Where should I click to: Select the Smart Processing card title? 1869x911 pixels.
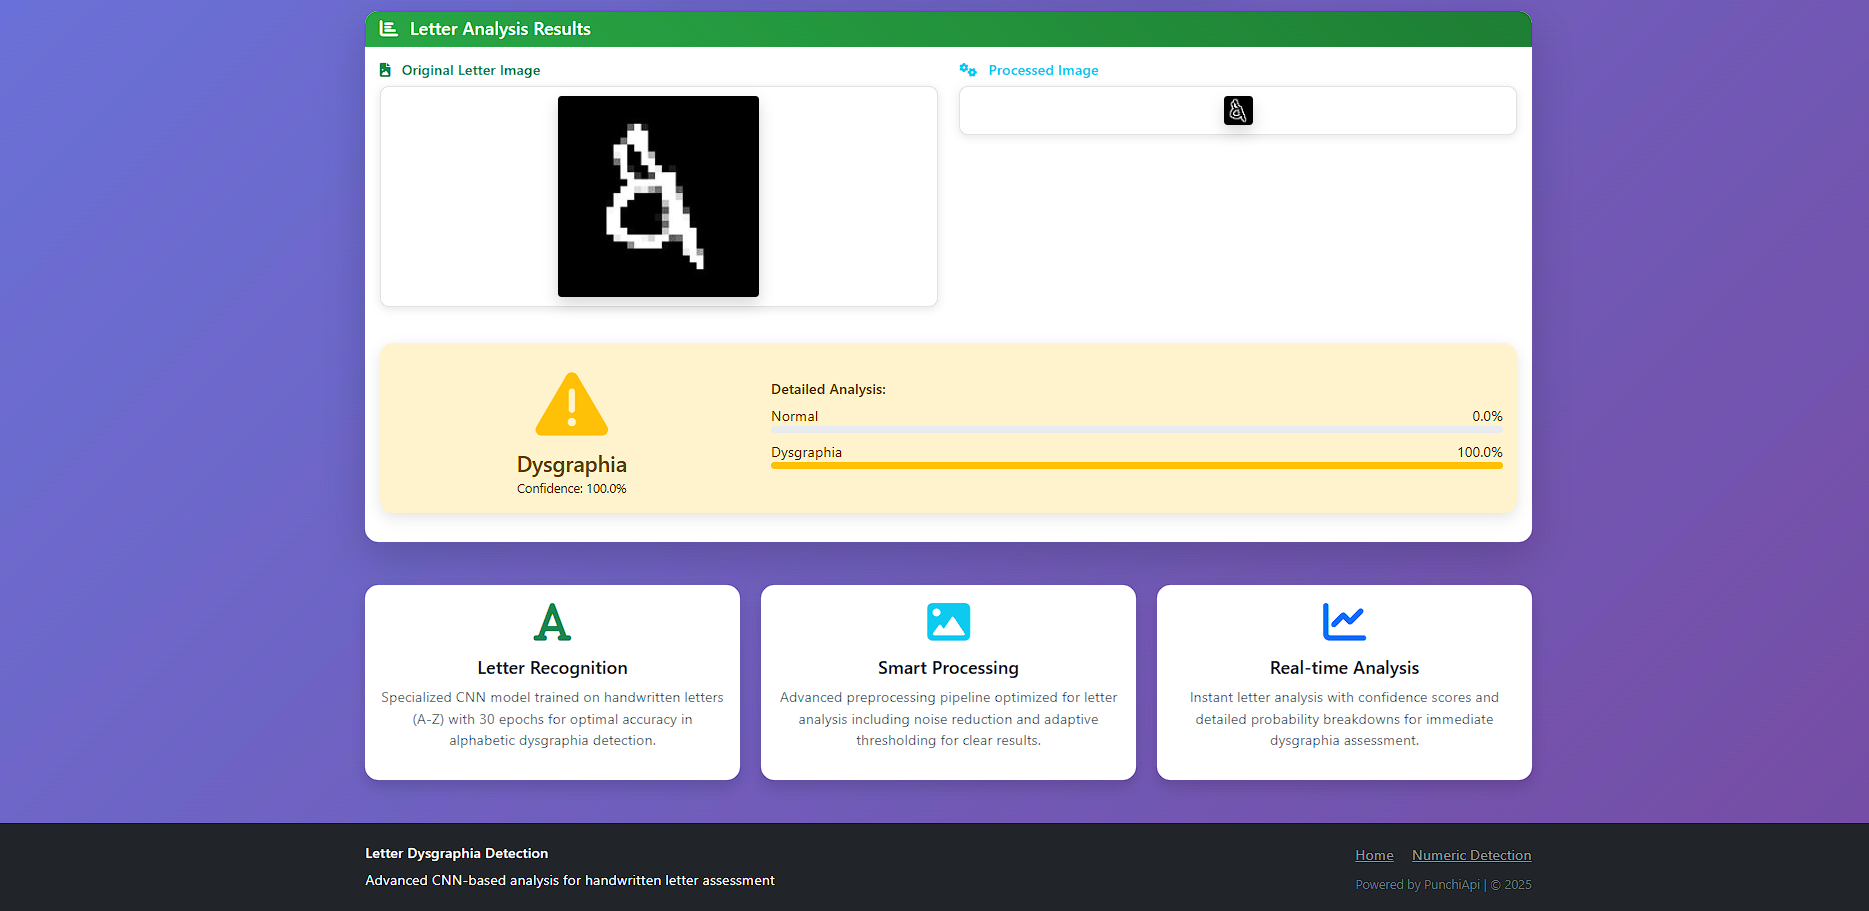(948, 668)
